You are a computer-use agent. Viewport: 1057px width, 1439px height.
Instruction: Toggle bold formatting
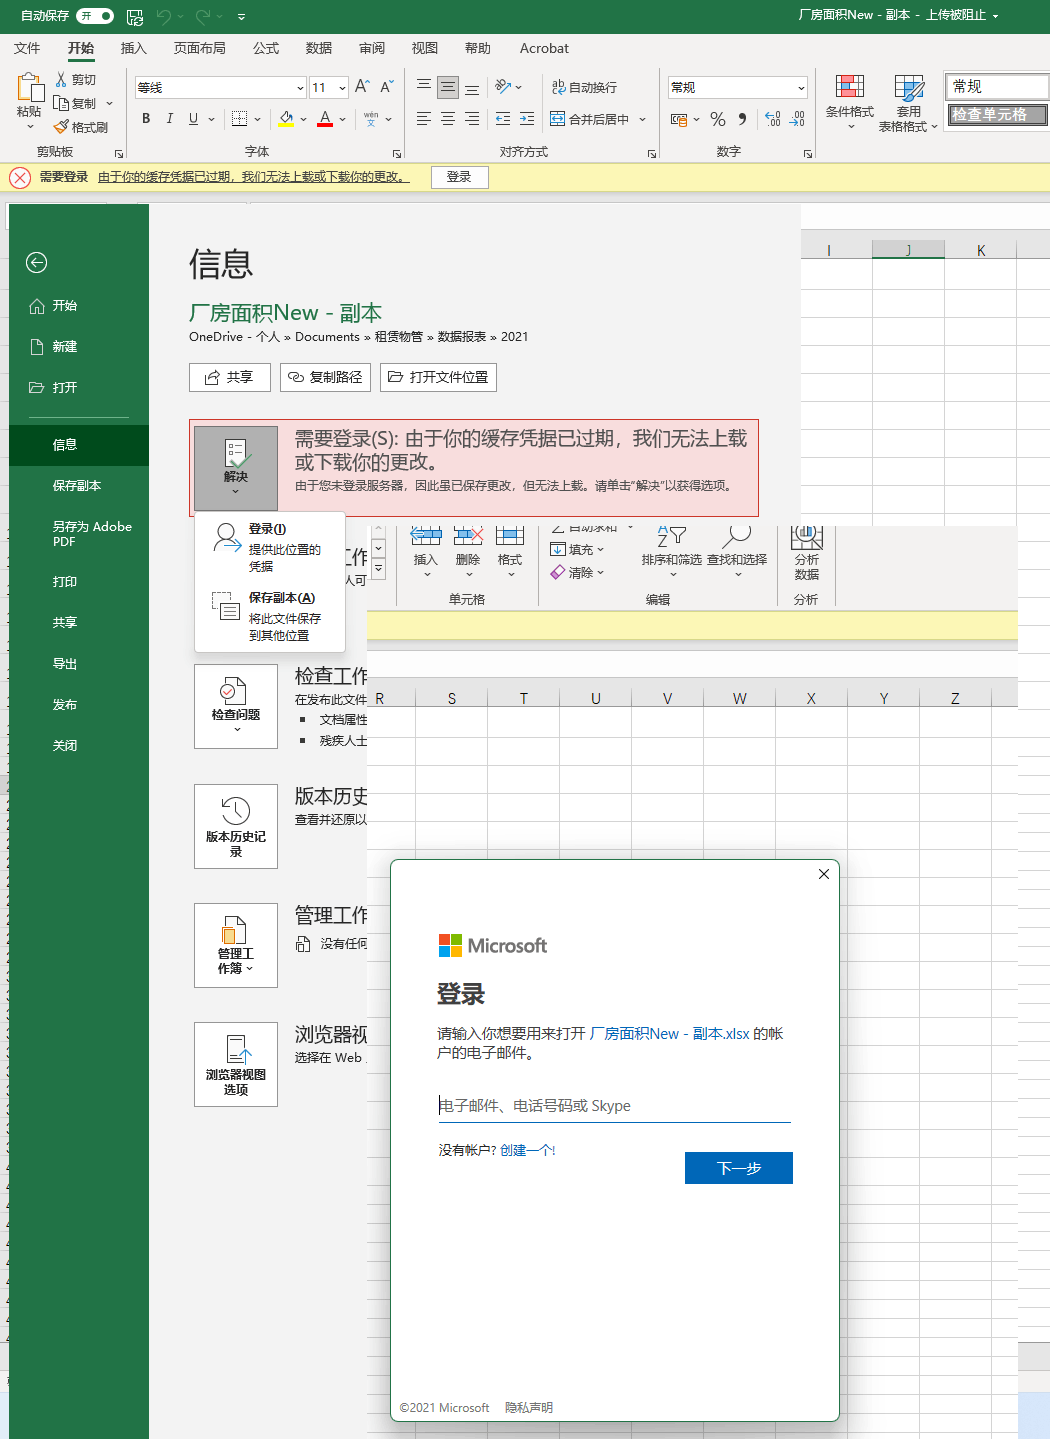pyautogui.click(x=146, y=119)
